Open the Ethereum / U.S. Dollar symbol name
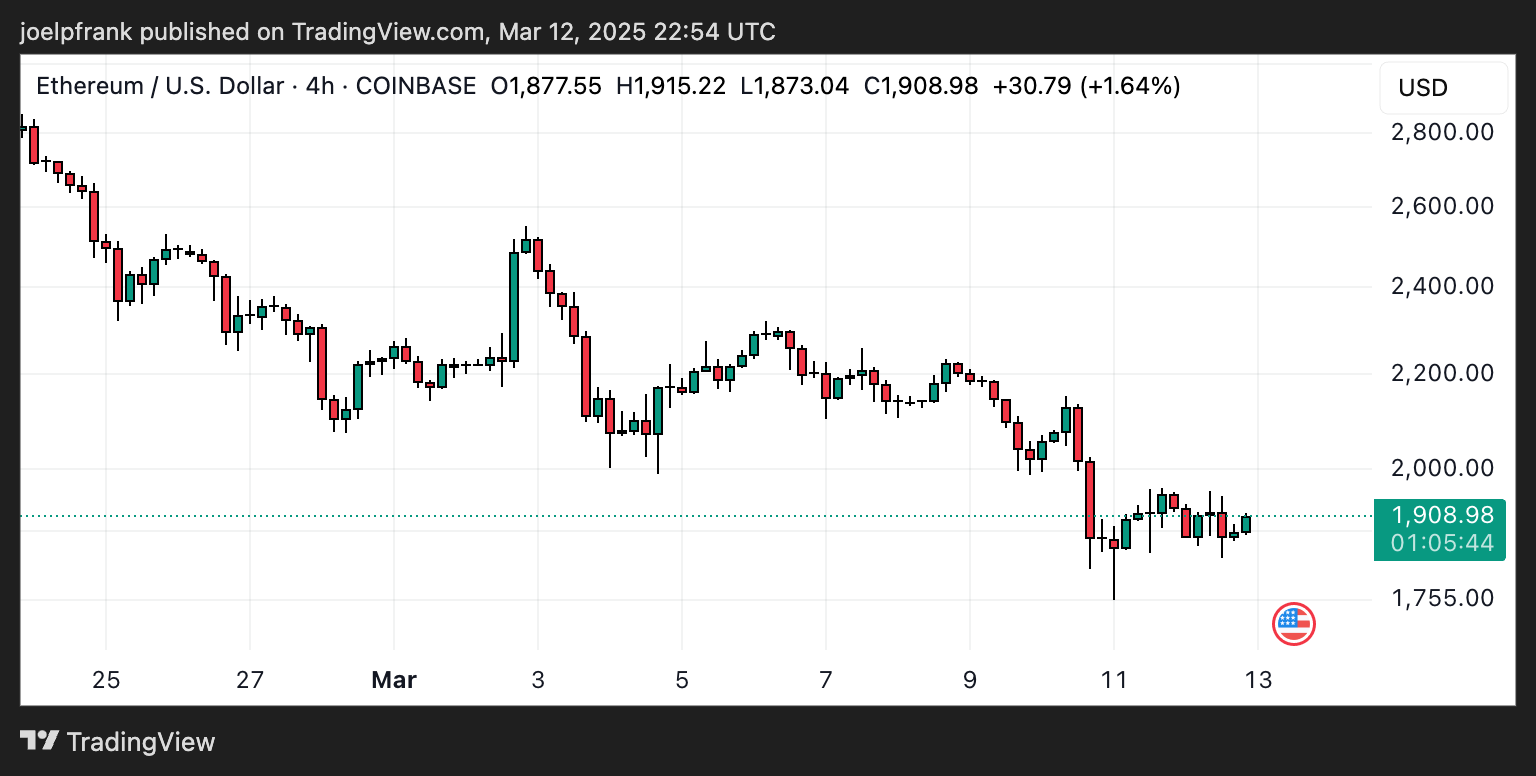1536x776 pixels. tap(157, 86)
